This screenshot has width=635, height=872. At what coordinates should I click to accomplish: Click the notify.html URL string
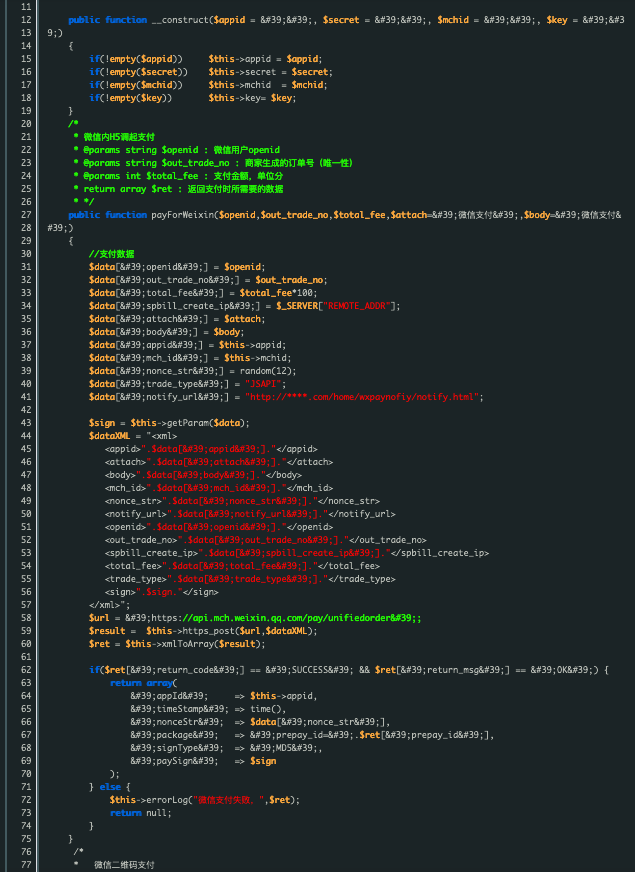[361, 397]
